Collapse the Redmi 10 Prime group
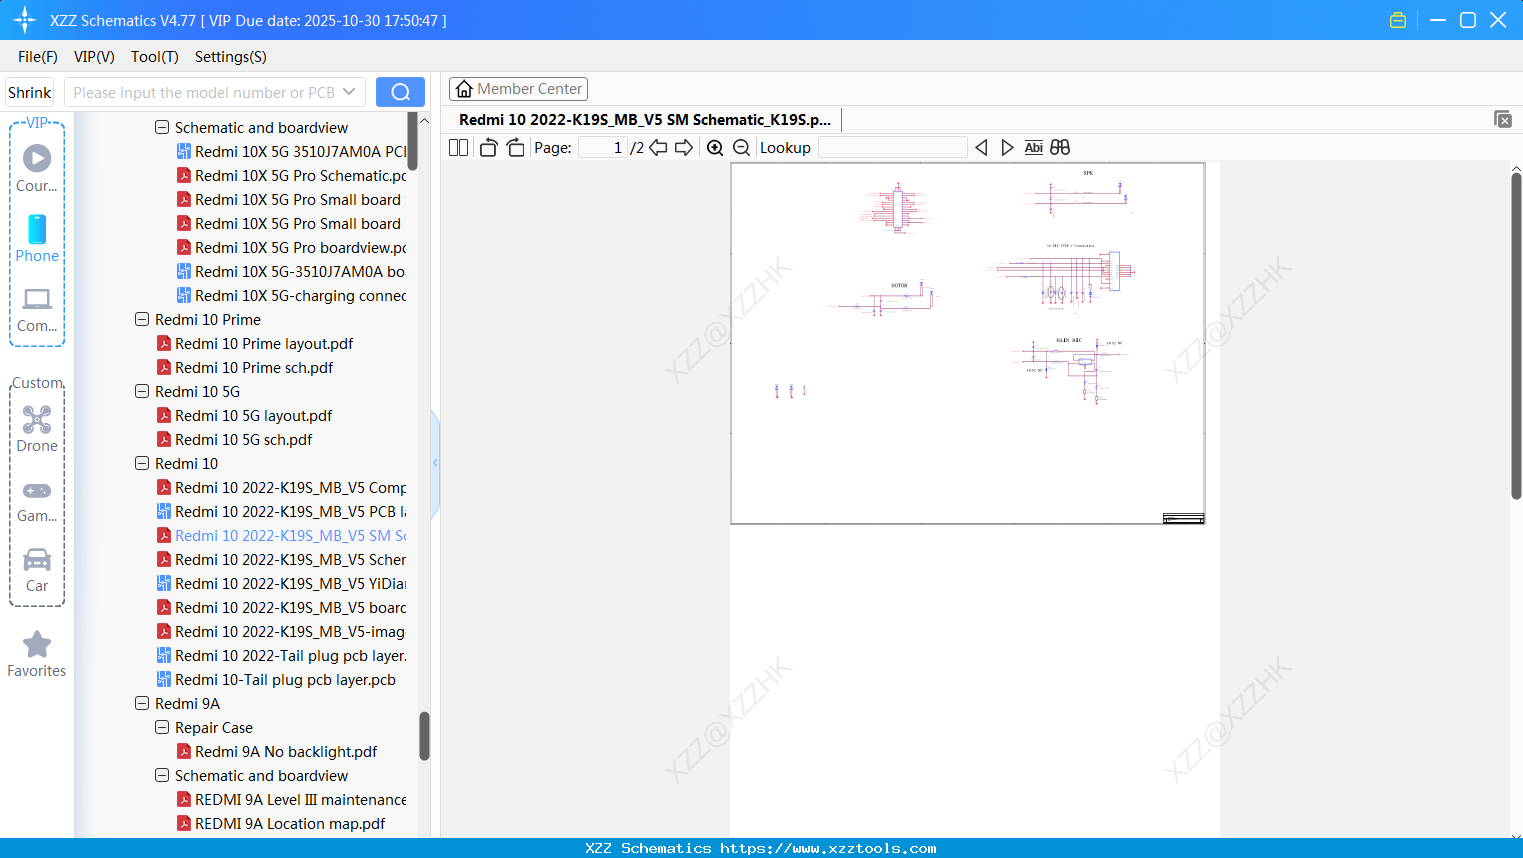Viewport: 1523px width, 858px height. [x=142, y=319]
